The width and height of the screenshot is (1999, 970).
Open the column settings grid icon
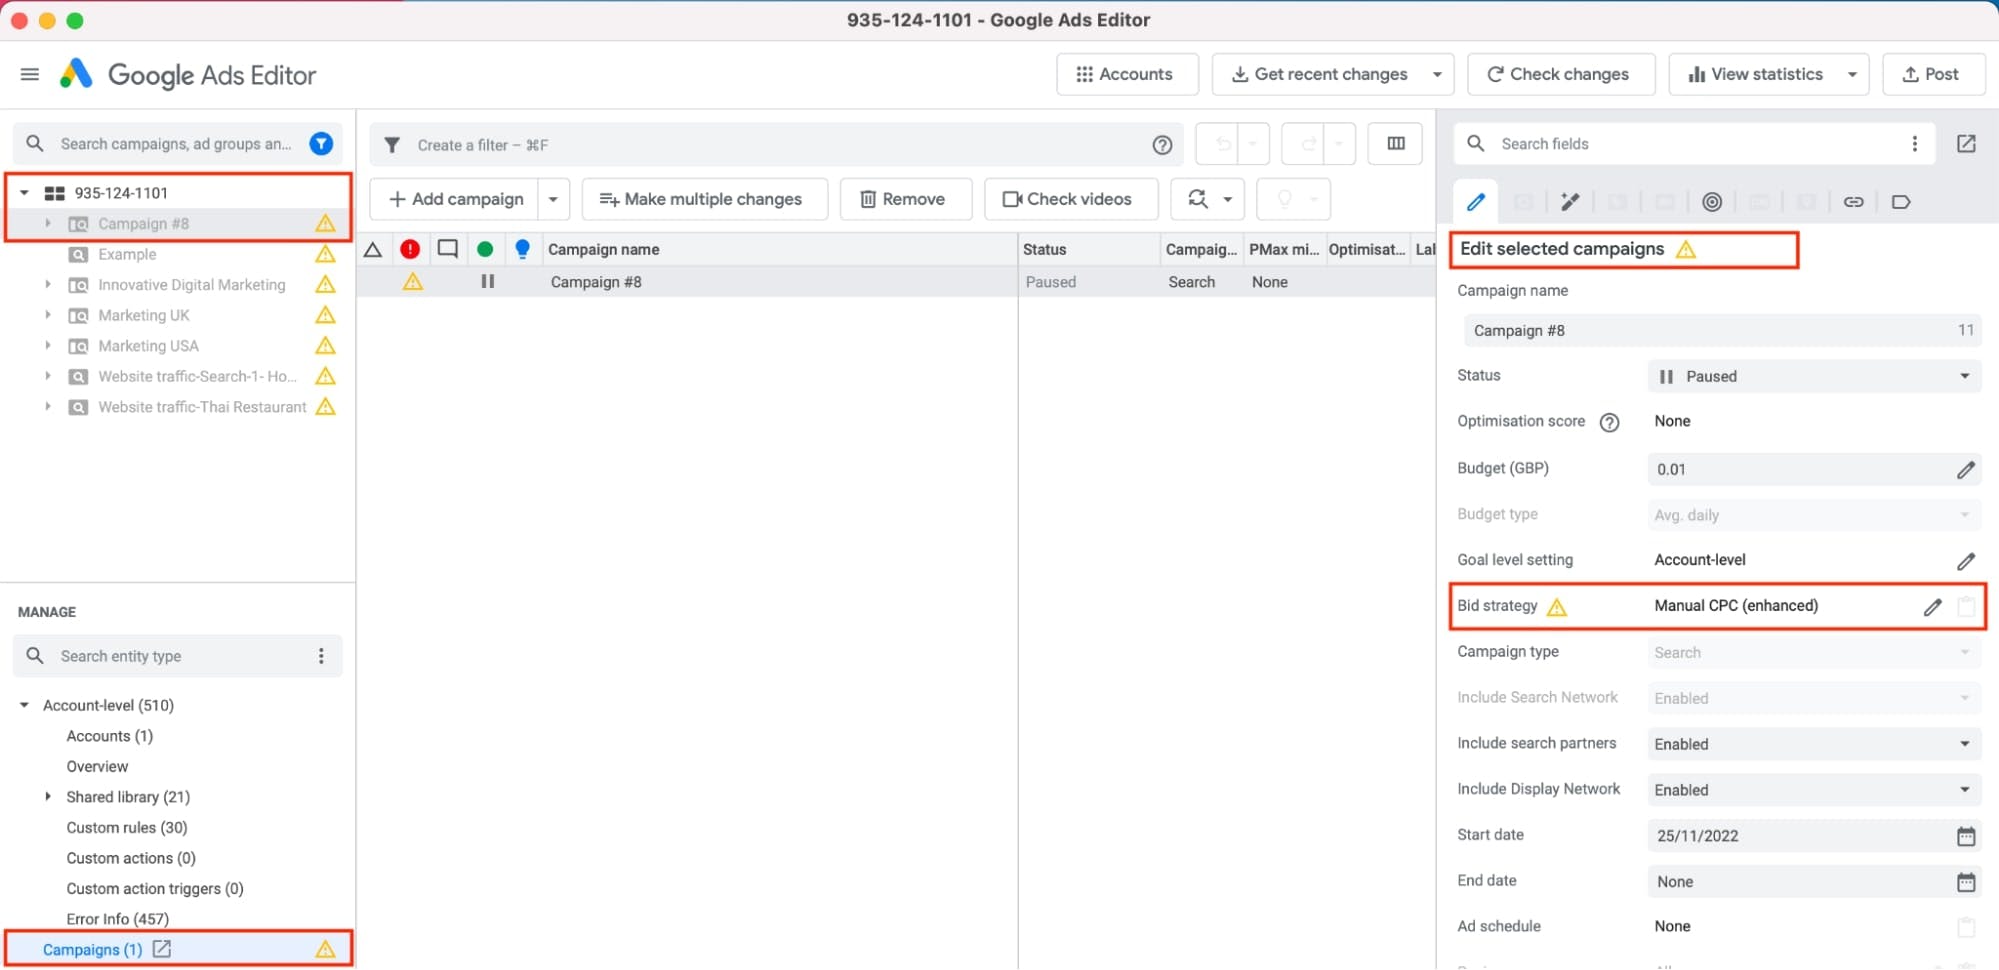[1394, 143]
